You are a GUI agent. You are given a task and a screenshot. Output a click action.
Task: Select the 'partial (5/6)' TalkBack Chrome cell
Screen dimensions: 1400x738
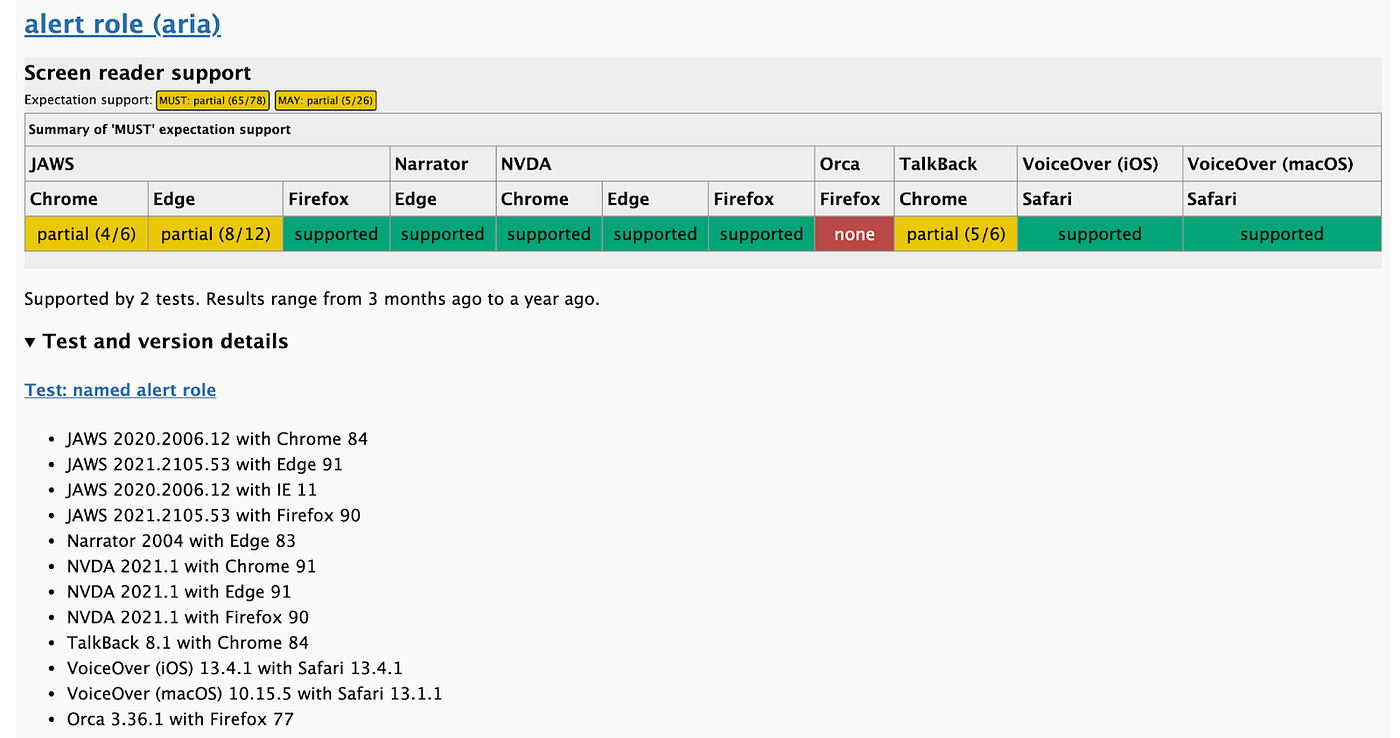tap(955, 234)
